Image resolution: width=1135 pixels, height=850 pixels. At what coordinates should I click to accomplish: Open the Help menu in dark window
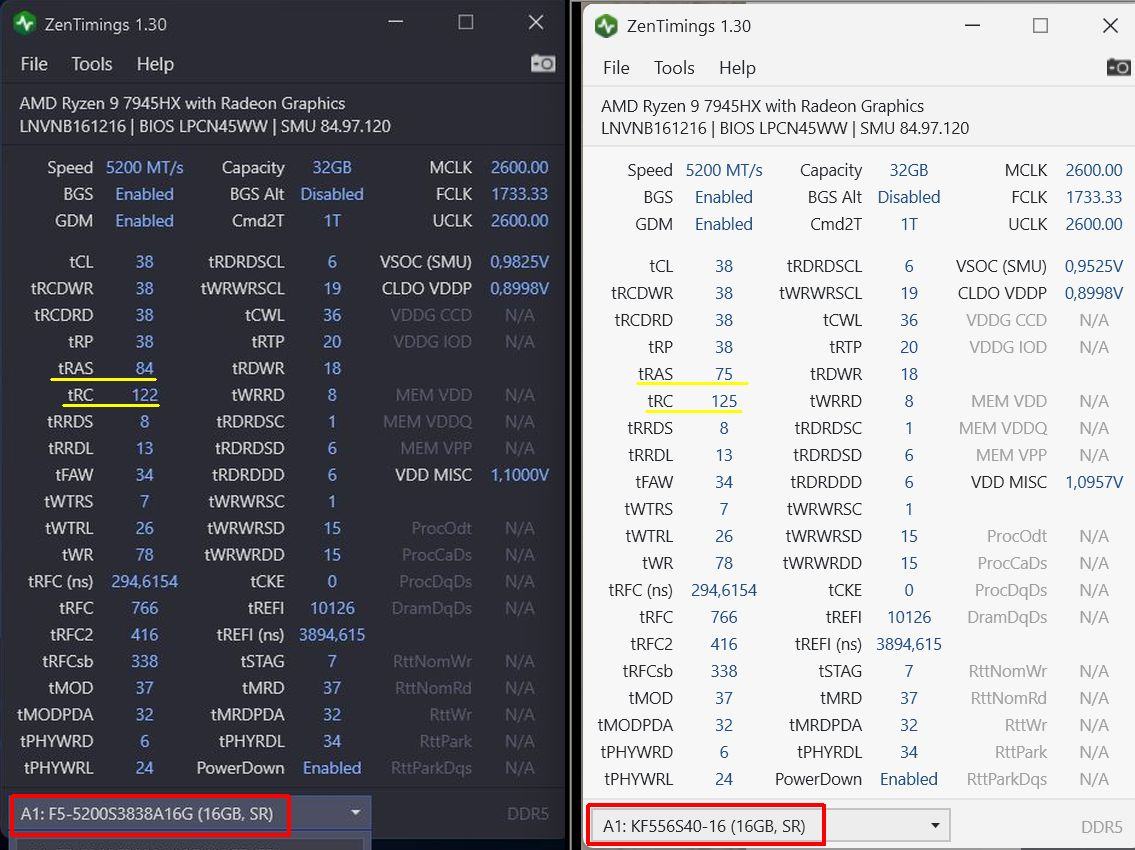pos(155,64)
